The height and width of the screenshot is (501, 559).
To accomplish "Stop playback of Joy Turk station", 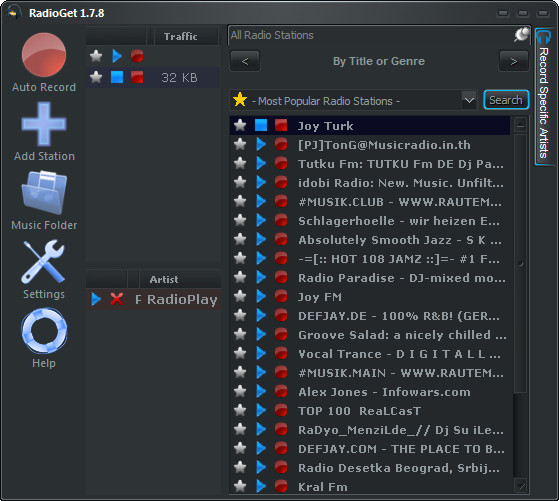I will click(261, 126).
